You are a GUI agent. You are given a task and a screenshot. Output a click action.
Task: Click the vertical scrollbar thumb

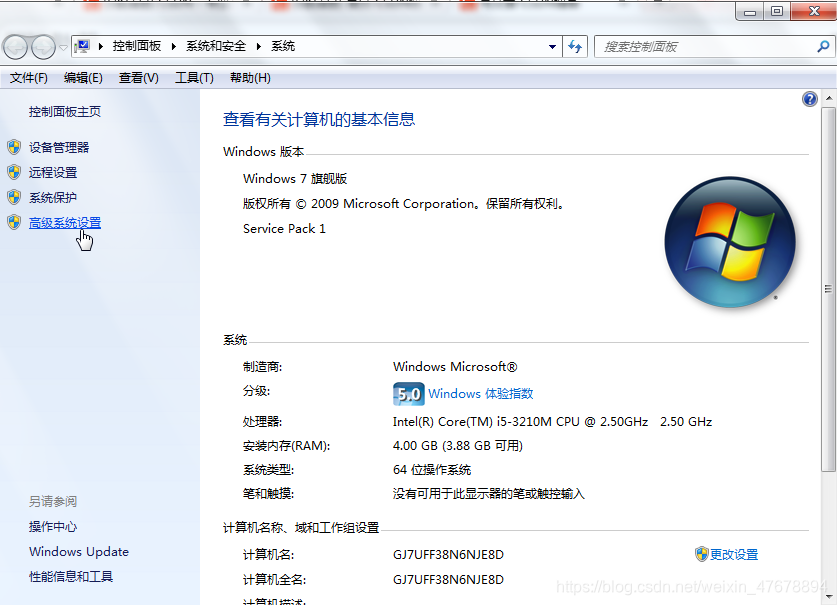coord(828,289)
